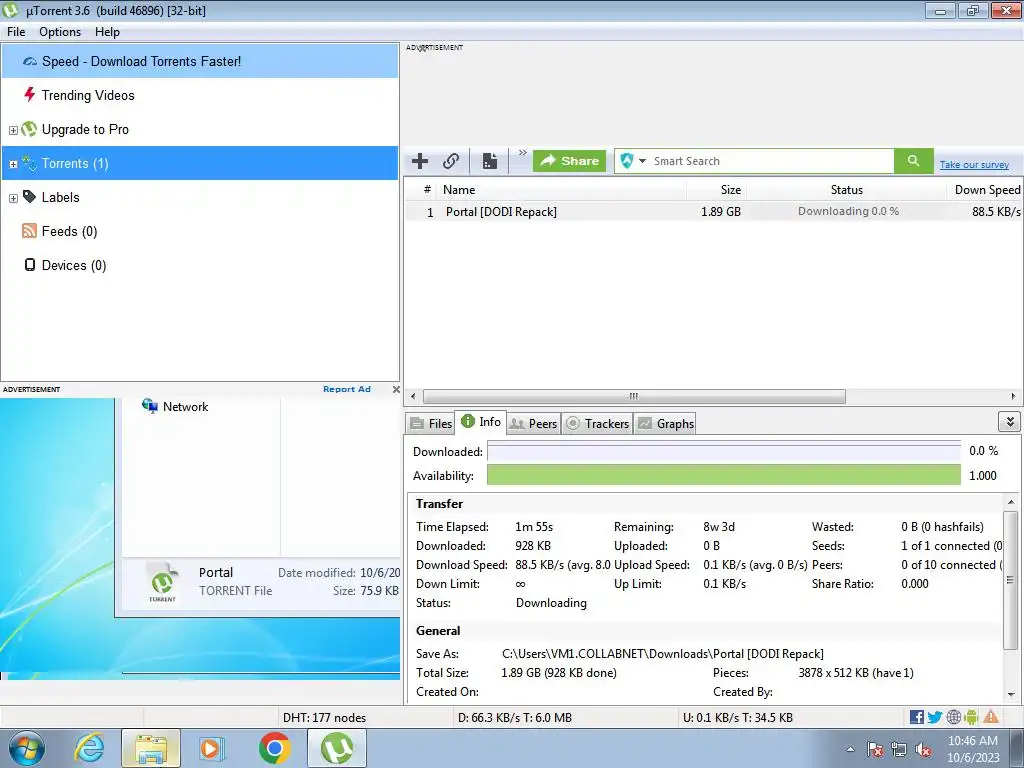The image size is (1024, 768).
Task: Click the Downloaded progress bar
Action: pyautogui.click(x=724, y=451)
